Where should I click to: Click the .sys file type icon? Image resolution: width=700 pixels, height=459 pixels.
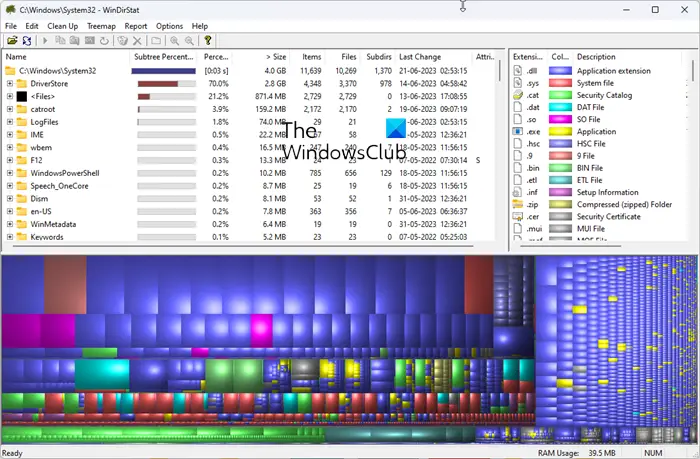click(518, 83)
